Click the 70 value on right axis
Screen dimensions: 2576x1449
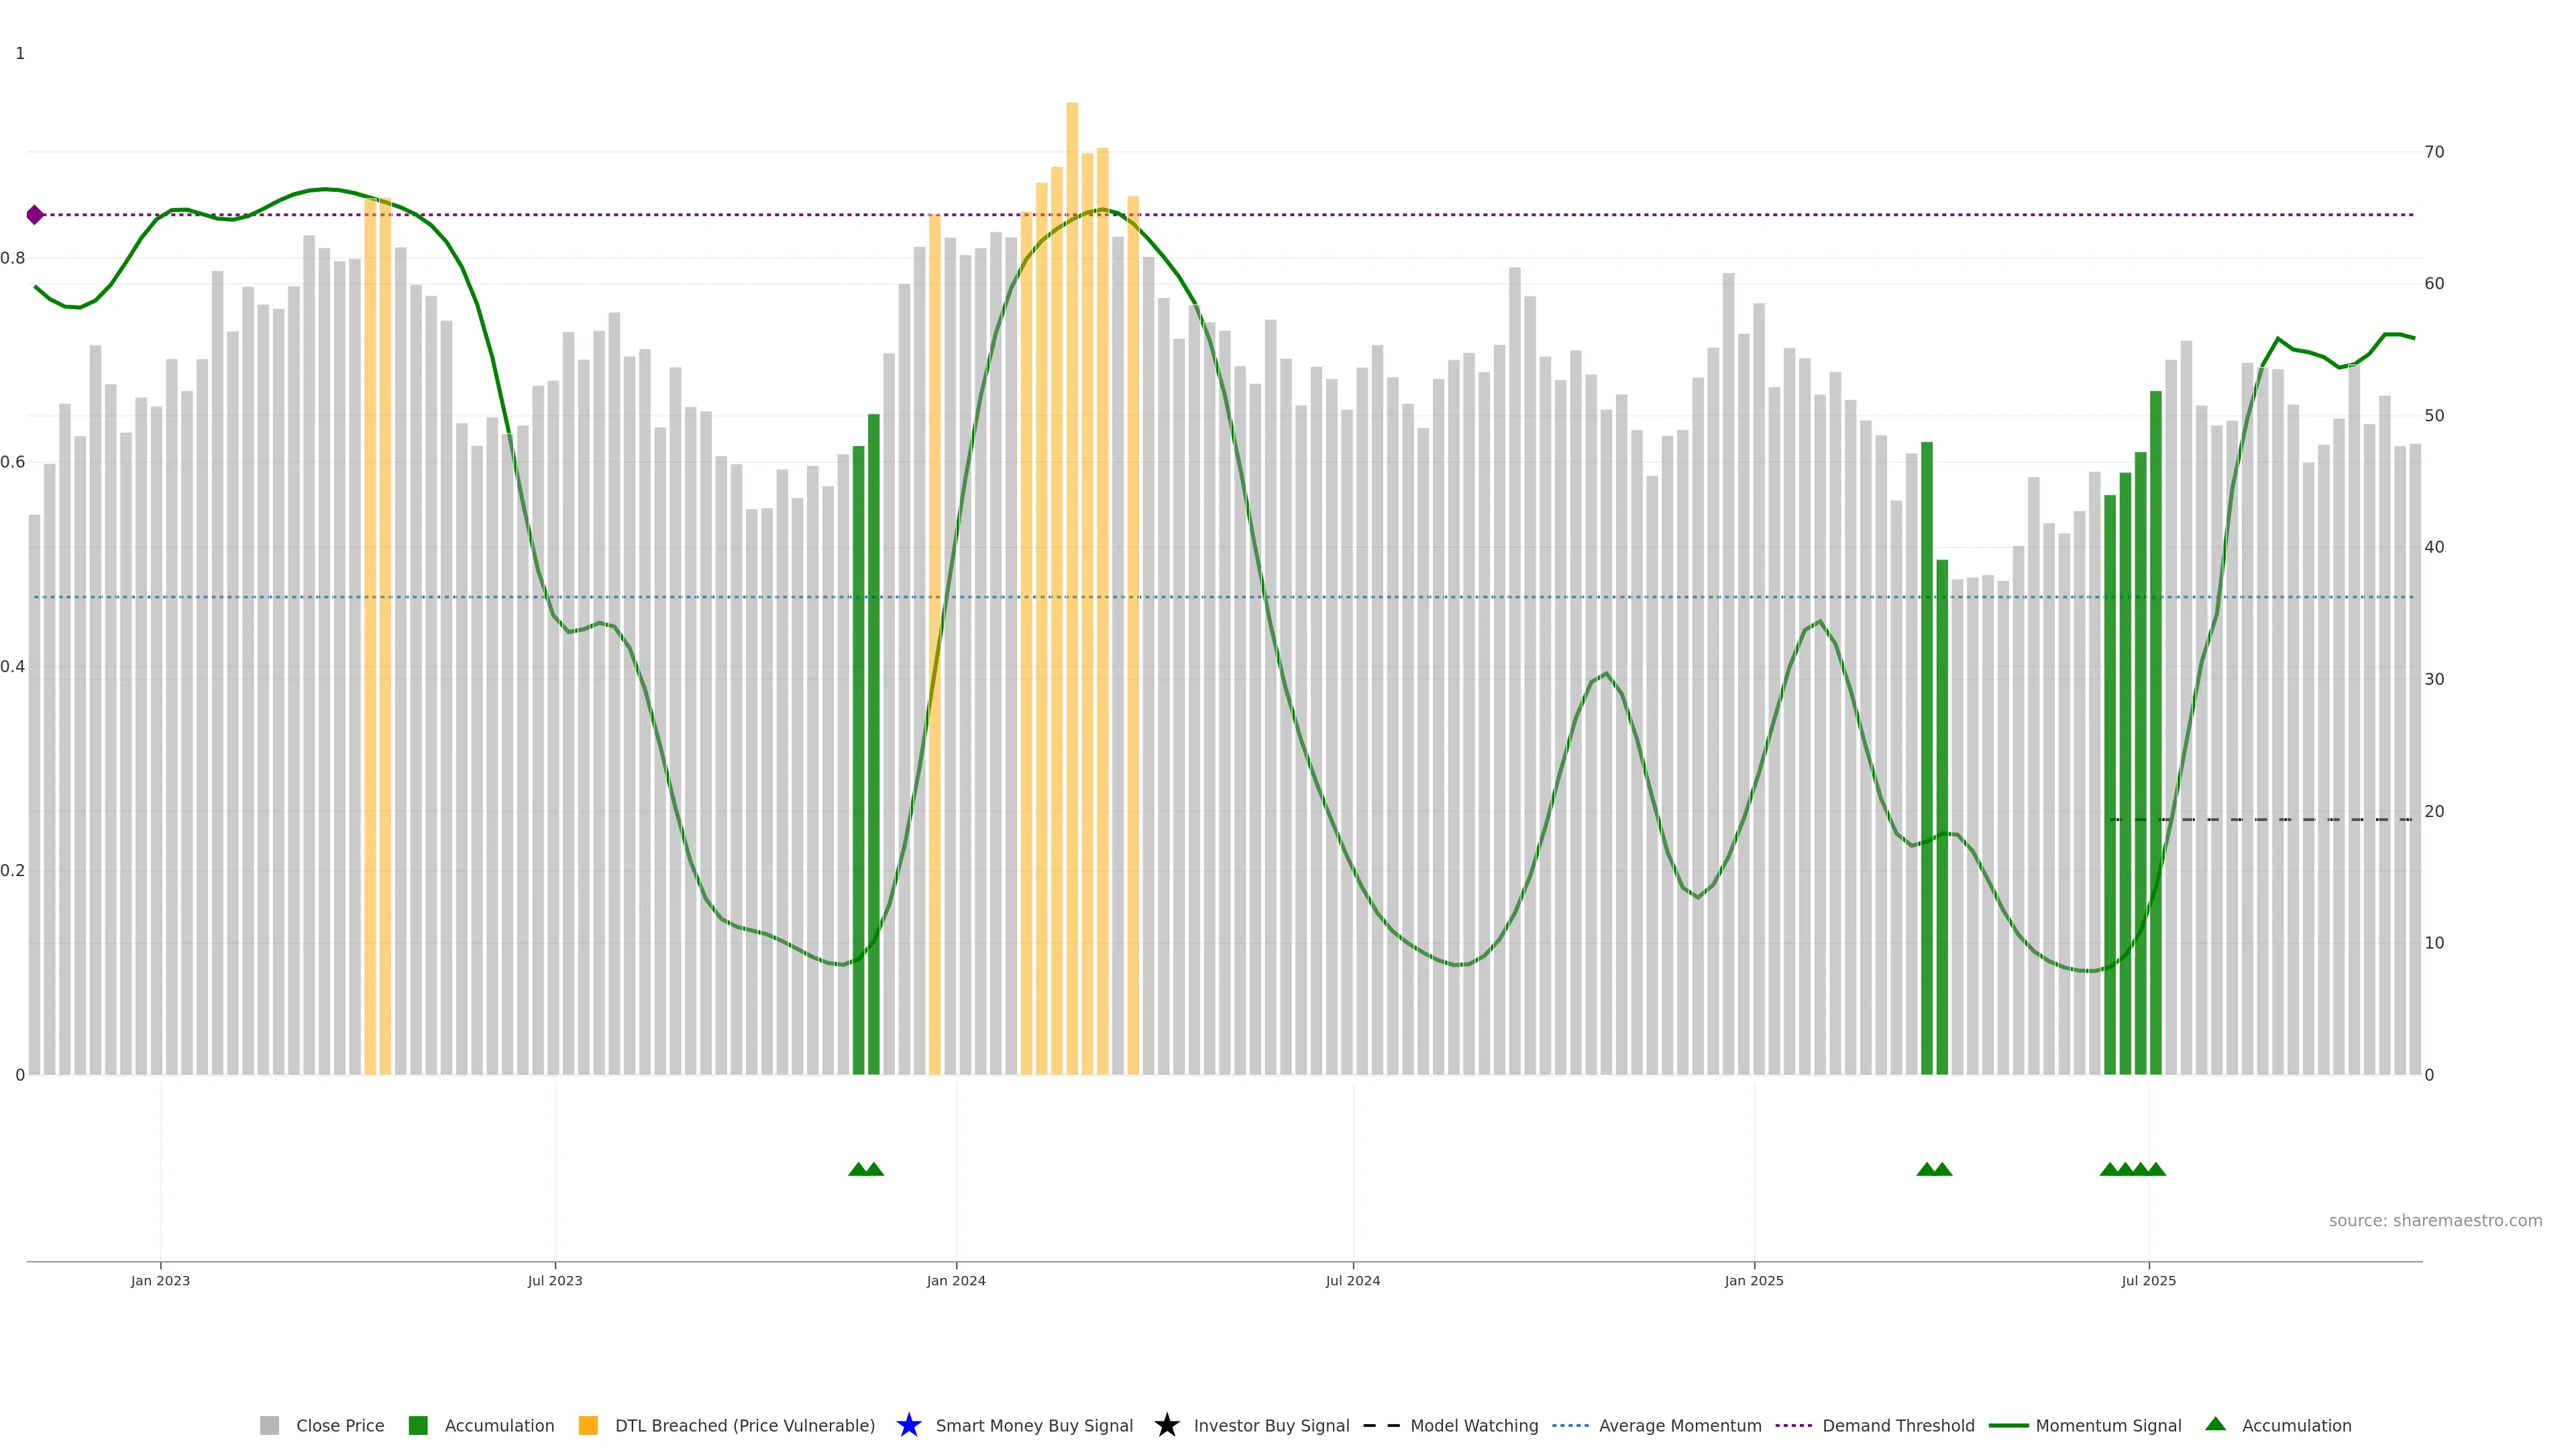(2434, 152)
